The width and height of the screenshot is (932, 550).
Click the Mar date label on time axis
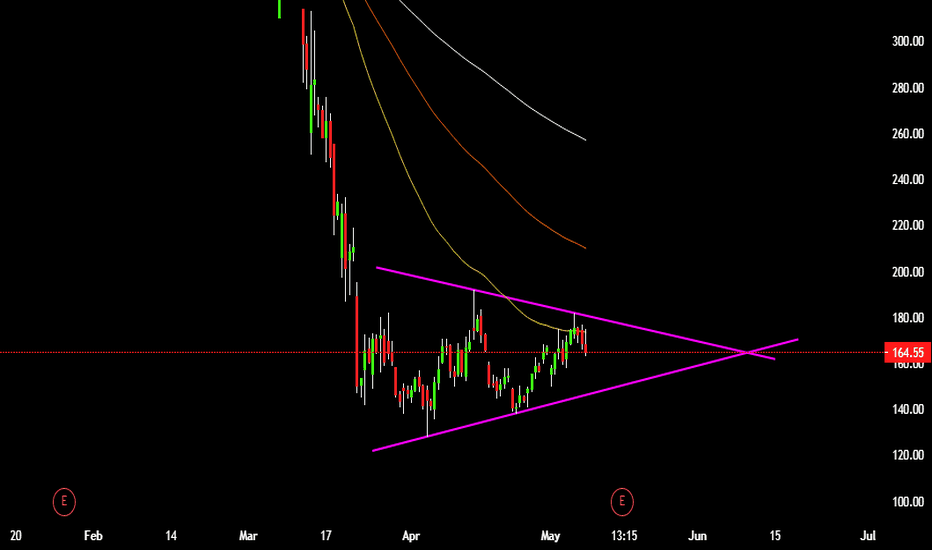[x=248, y=536]
